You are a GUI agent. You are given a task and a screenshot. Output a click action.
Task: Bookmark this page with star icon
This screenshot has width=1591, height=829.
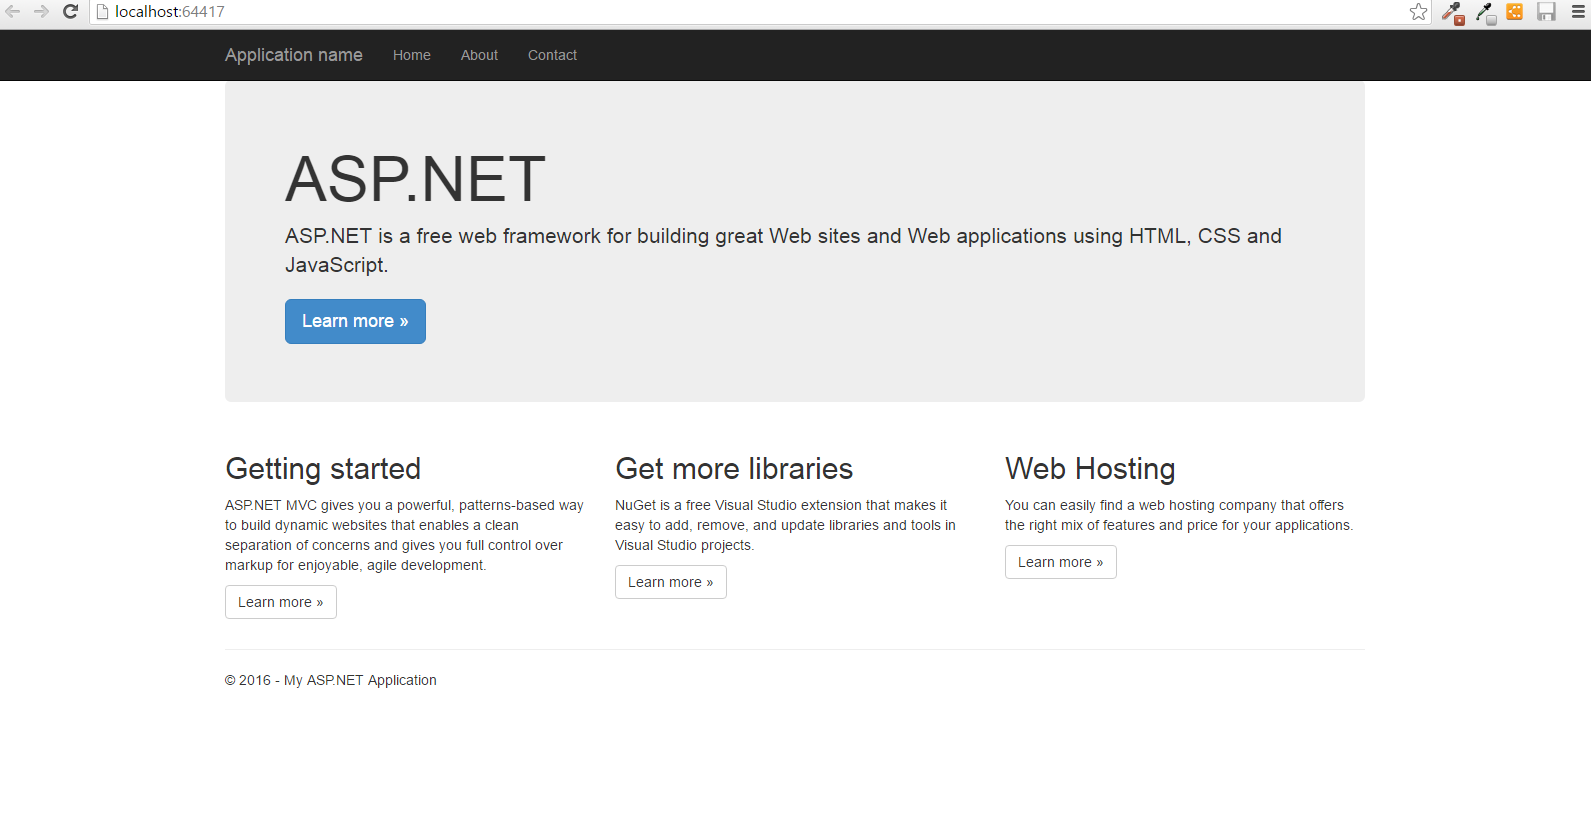(x=1418, y=12)
